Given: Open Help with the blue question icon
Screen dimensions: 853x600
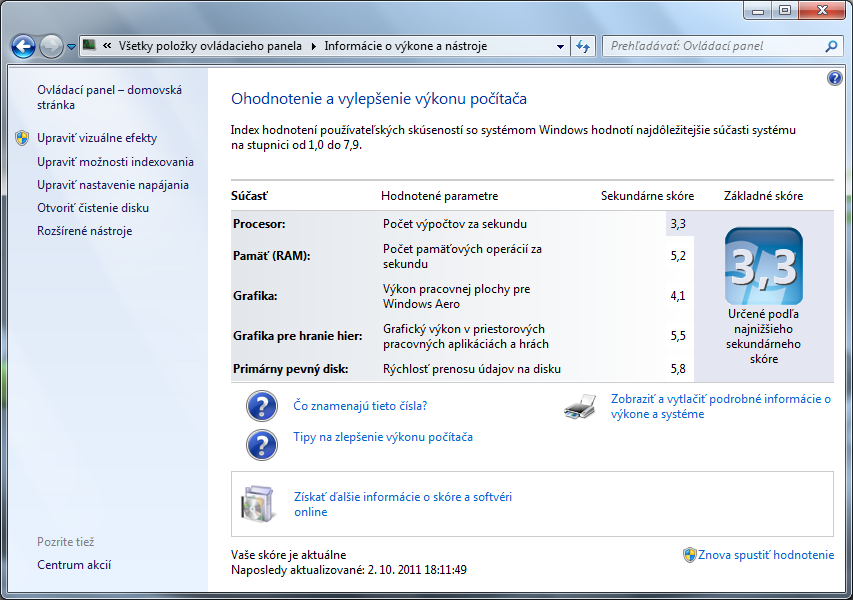Looking at the screenshot, I should 835,78.
